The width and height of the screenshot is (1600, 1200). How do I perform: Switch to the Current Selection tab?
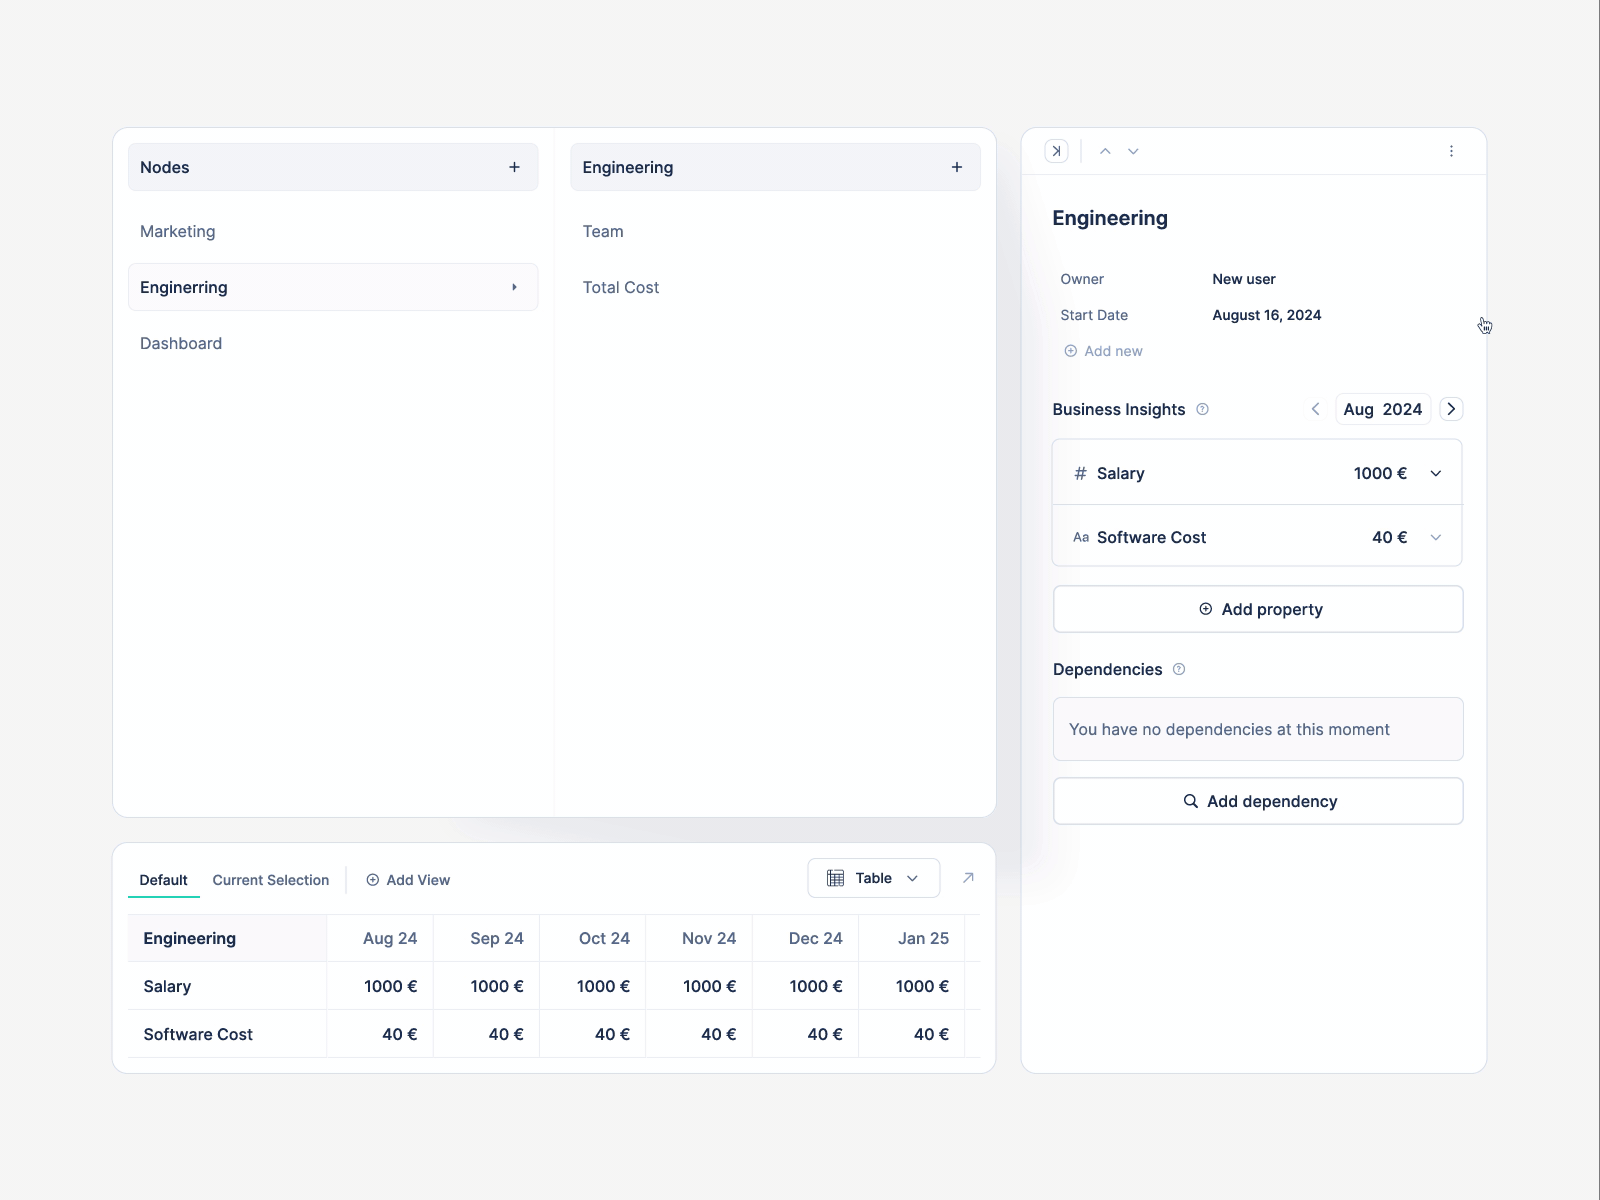[x=270, y=880]
